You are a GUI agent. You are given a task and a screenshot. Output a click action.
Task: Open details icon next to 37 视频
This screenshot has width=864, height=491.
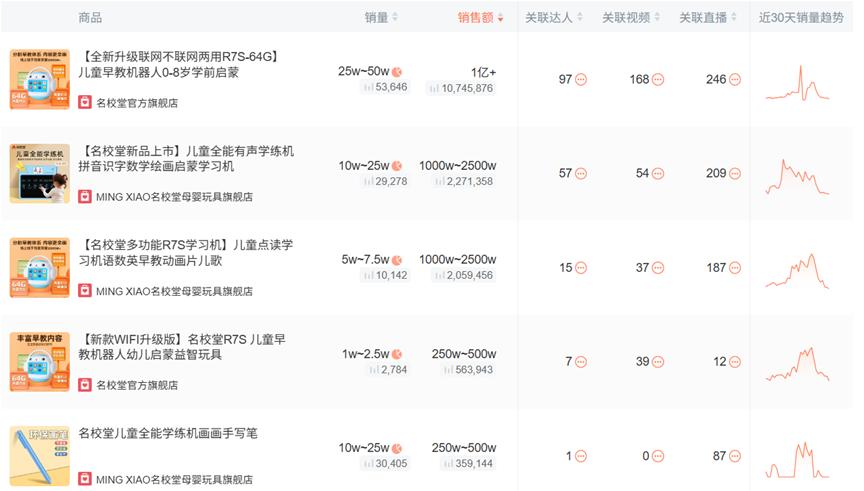tap(658, 268)
